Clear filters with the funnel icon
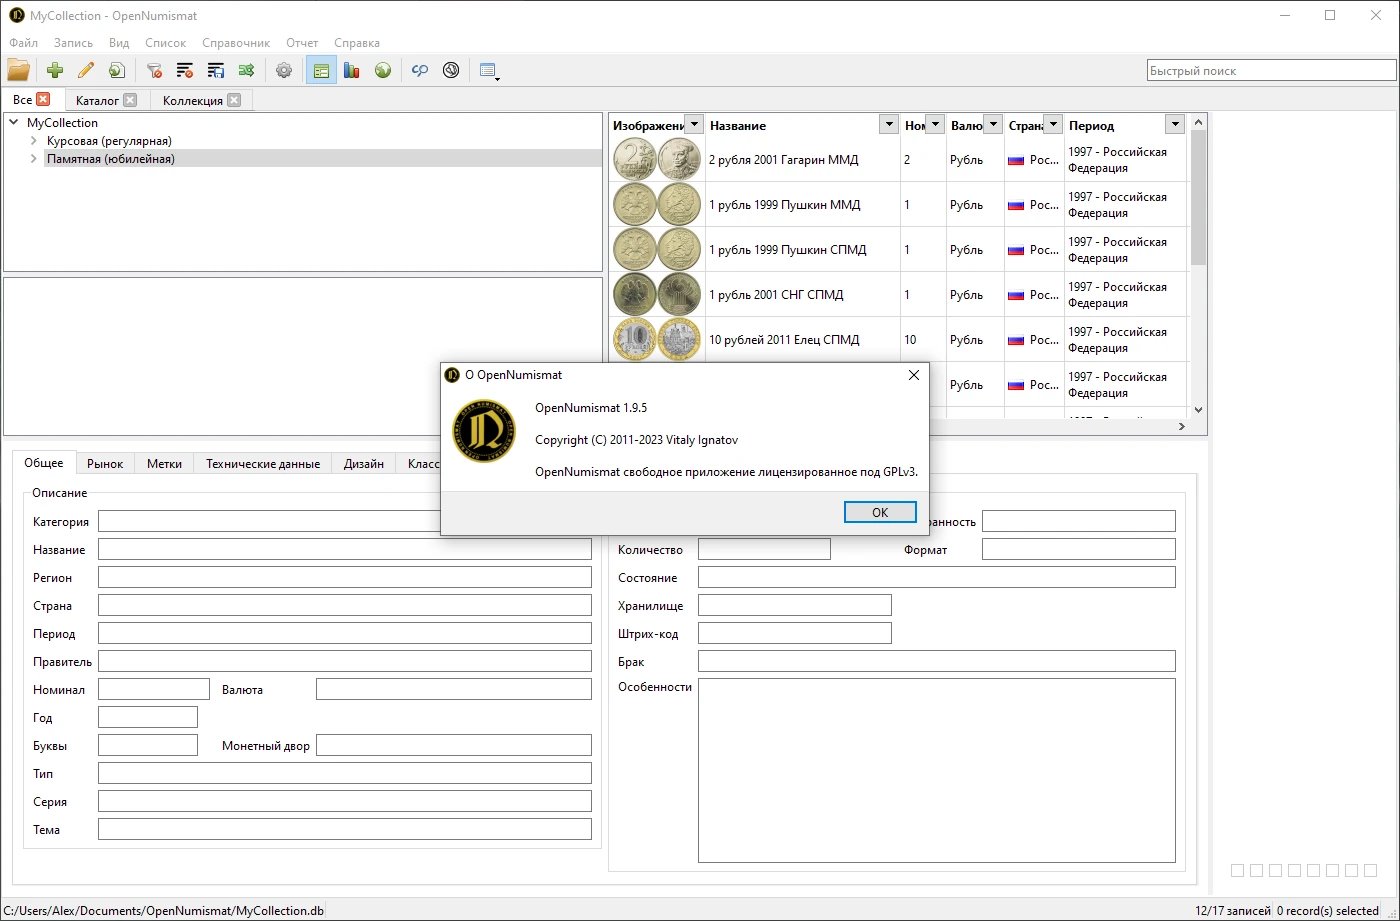This screenshot has height=921, width=1400. tap(154, 70)
